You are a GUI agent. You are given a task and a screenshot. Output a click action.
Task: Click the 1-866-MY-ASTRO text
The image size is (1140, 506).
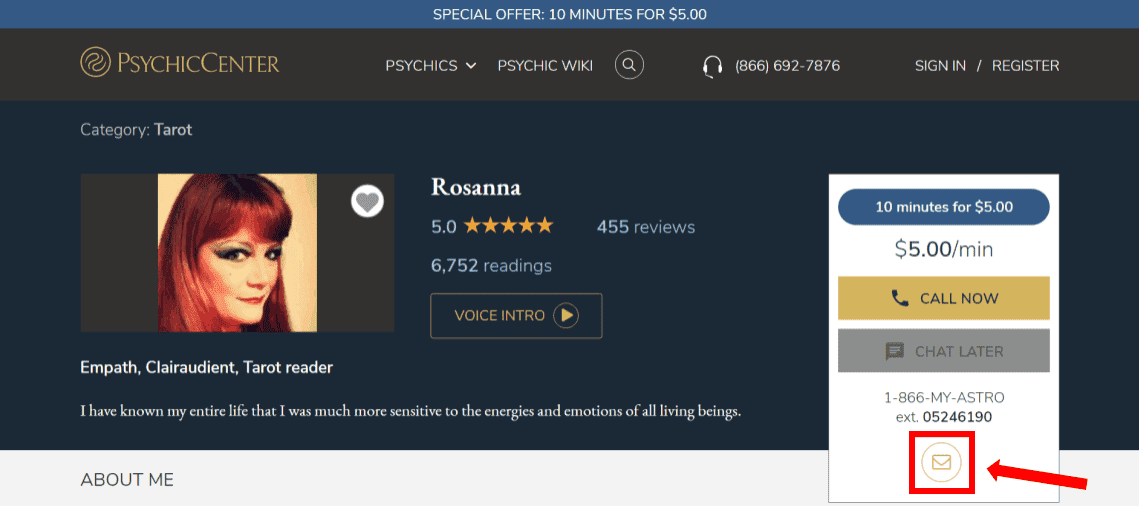click(x=944, y=398)
